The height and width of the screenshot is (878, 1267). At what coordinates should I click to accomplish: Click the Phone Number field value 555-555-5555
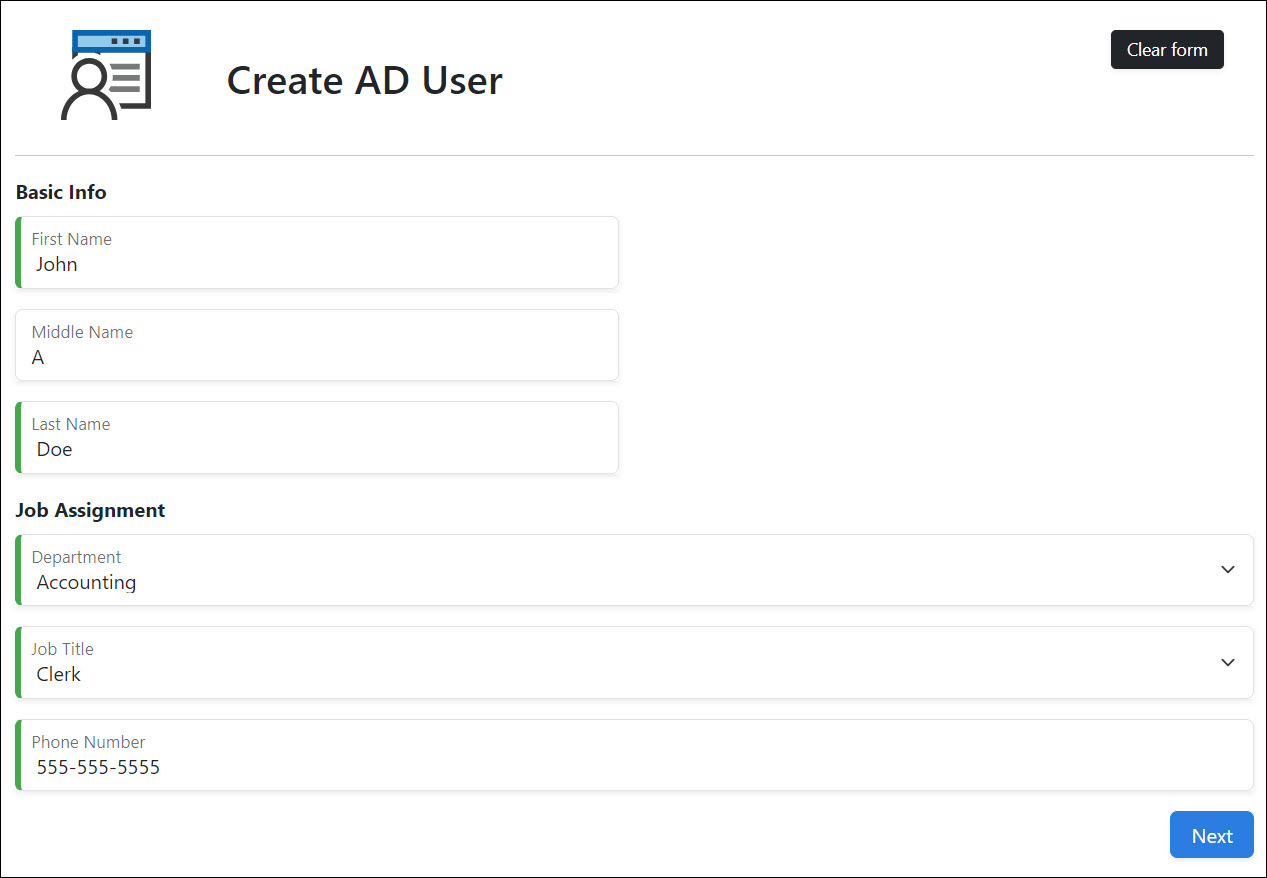98,768
